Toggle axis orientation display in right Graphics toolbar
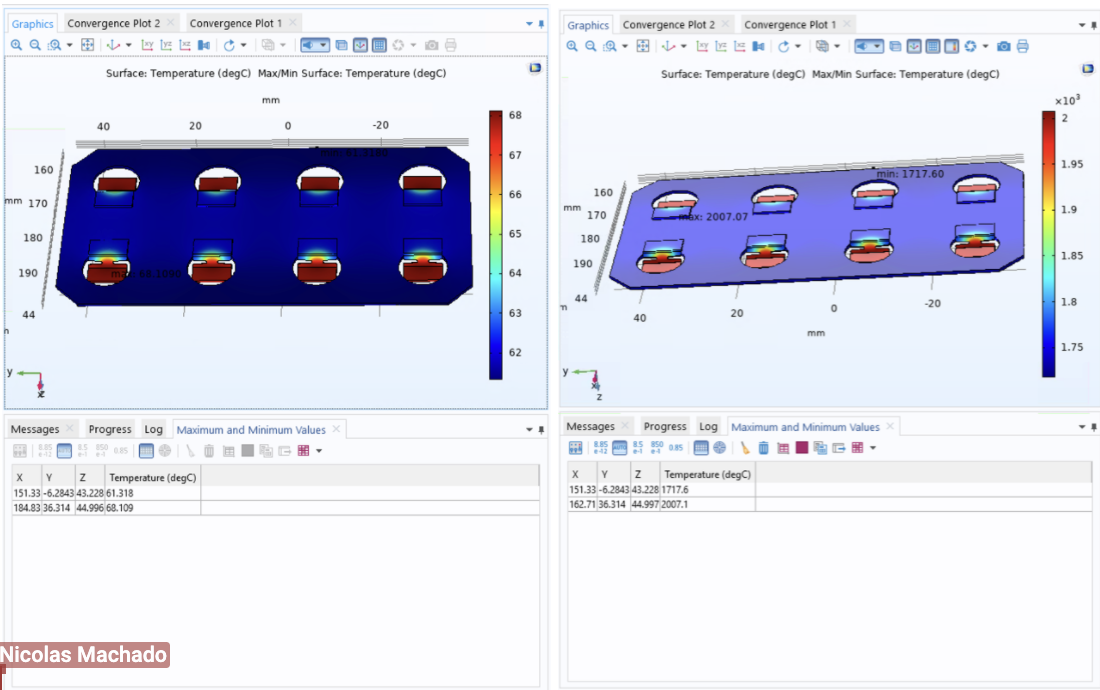Viewport: 1100px width, 690px height. coord(914,46)
